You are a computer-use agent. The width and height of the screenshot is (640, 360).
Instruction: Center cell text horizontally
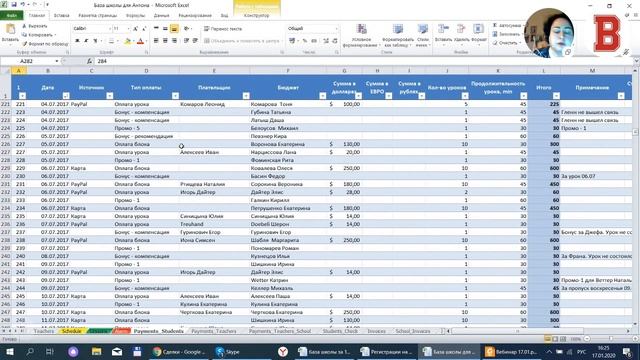pyautogui.click(x=165, y=41)
